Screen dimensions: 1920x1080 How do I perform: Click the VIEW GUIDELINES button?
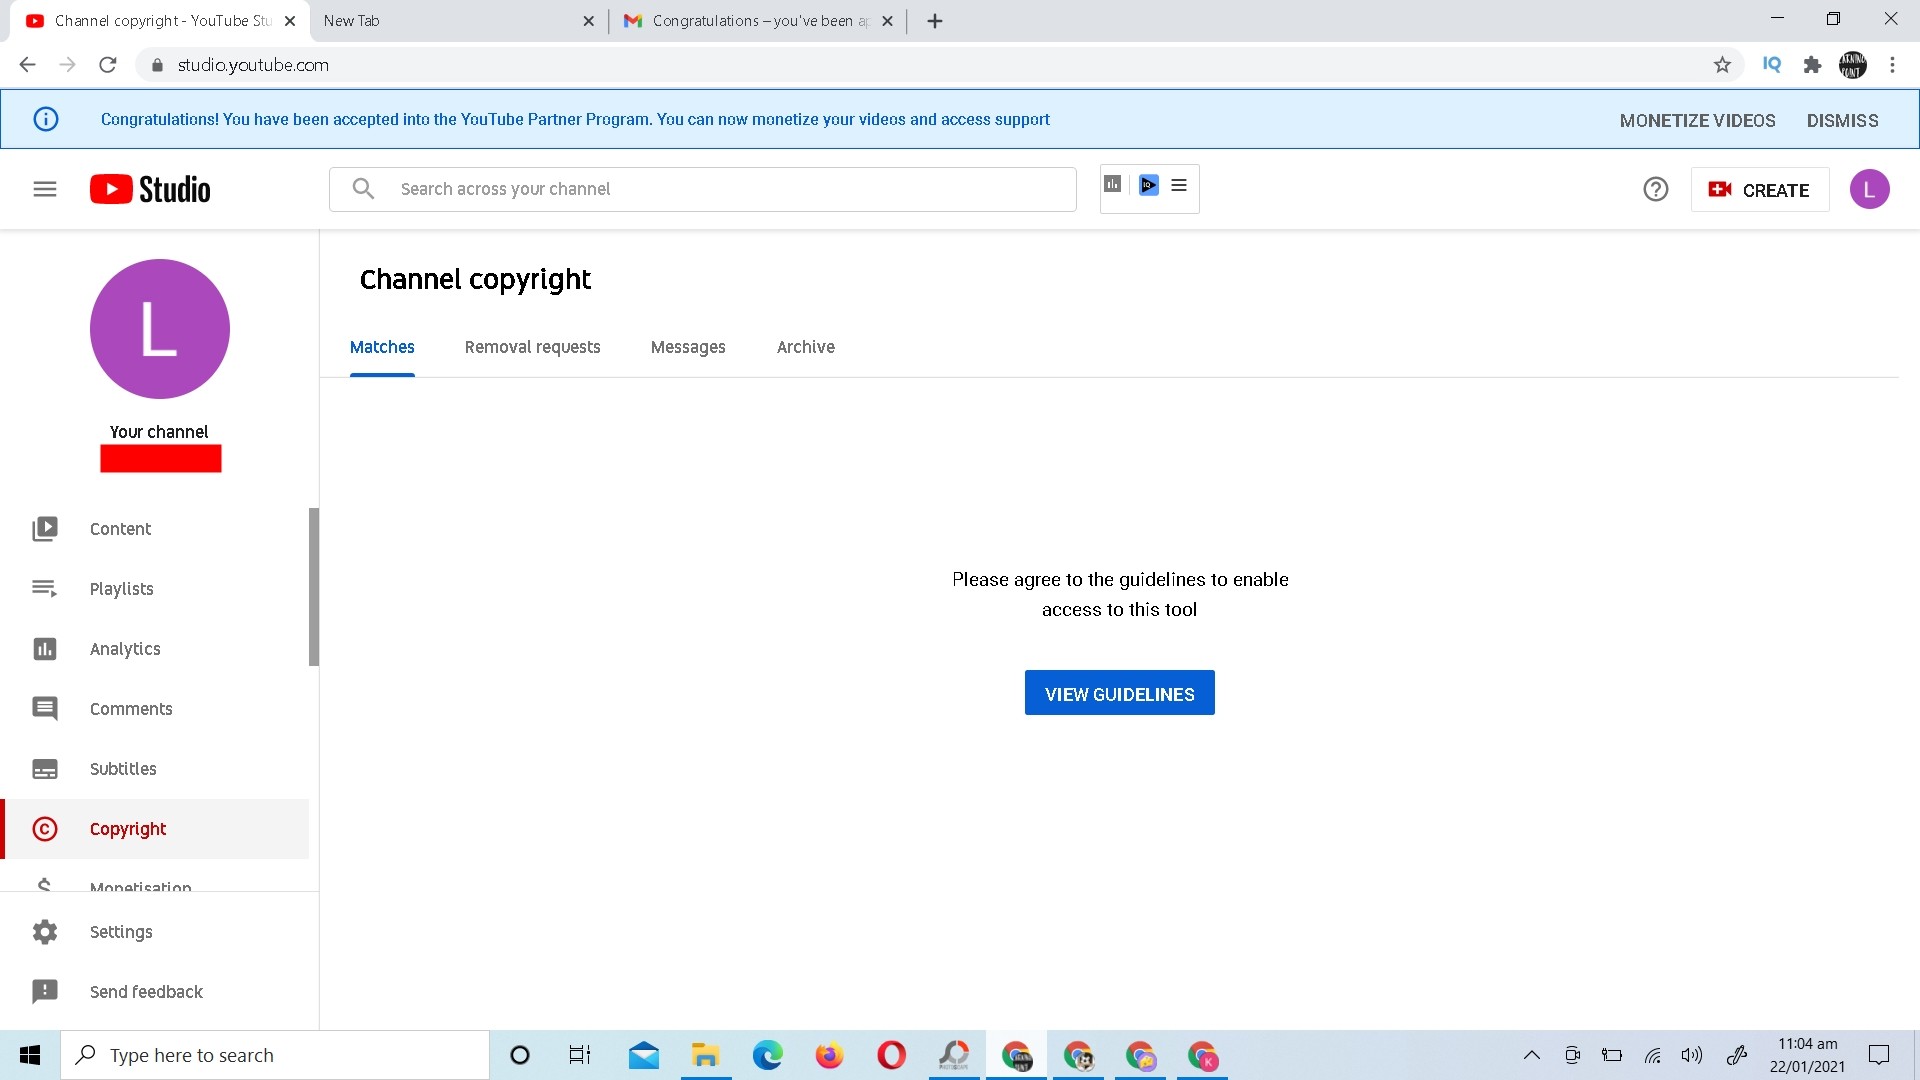(x=1120, y=693)
